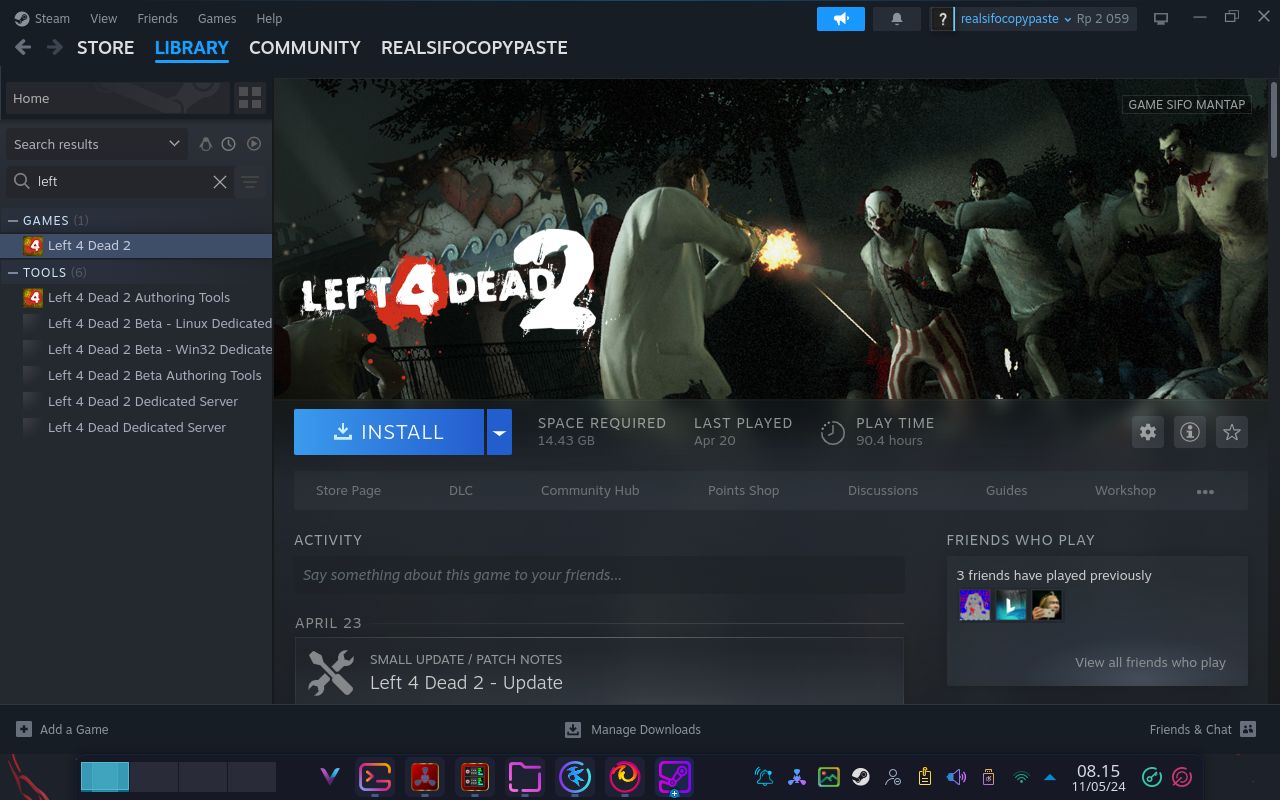
Task: Select Left 4 Dead 2 Beta Authoring Tools
Action: (136, 375)
